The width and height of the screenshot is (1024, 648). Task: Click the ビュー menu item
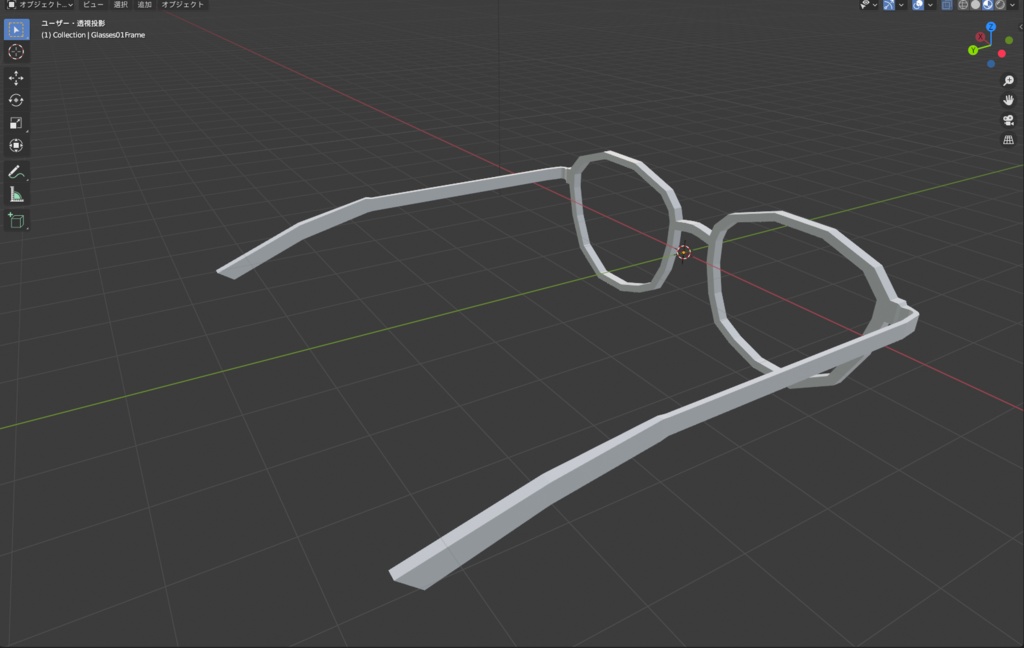tap(92, 5)
